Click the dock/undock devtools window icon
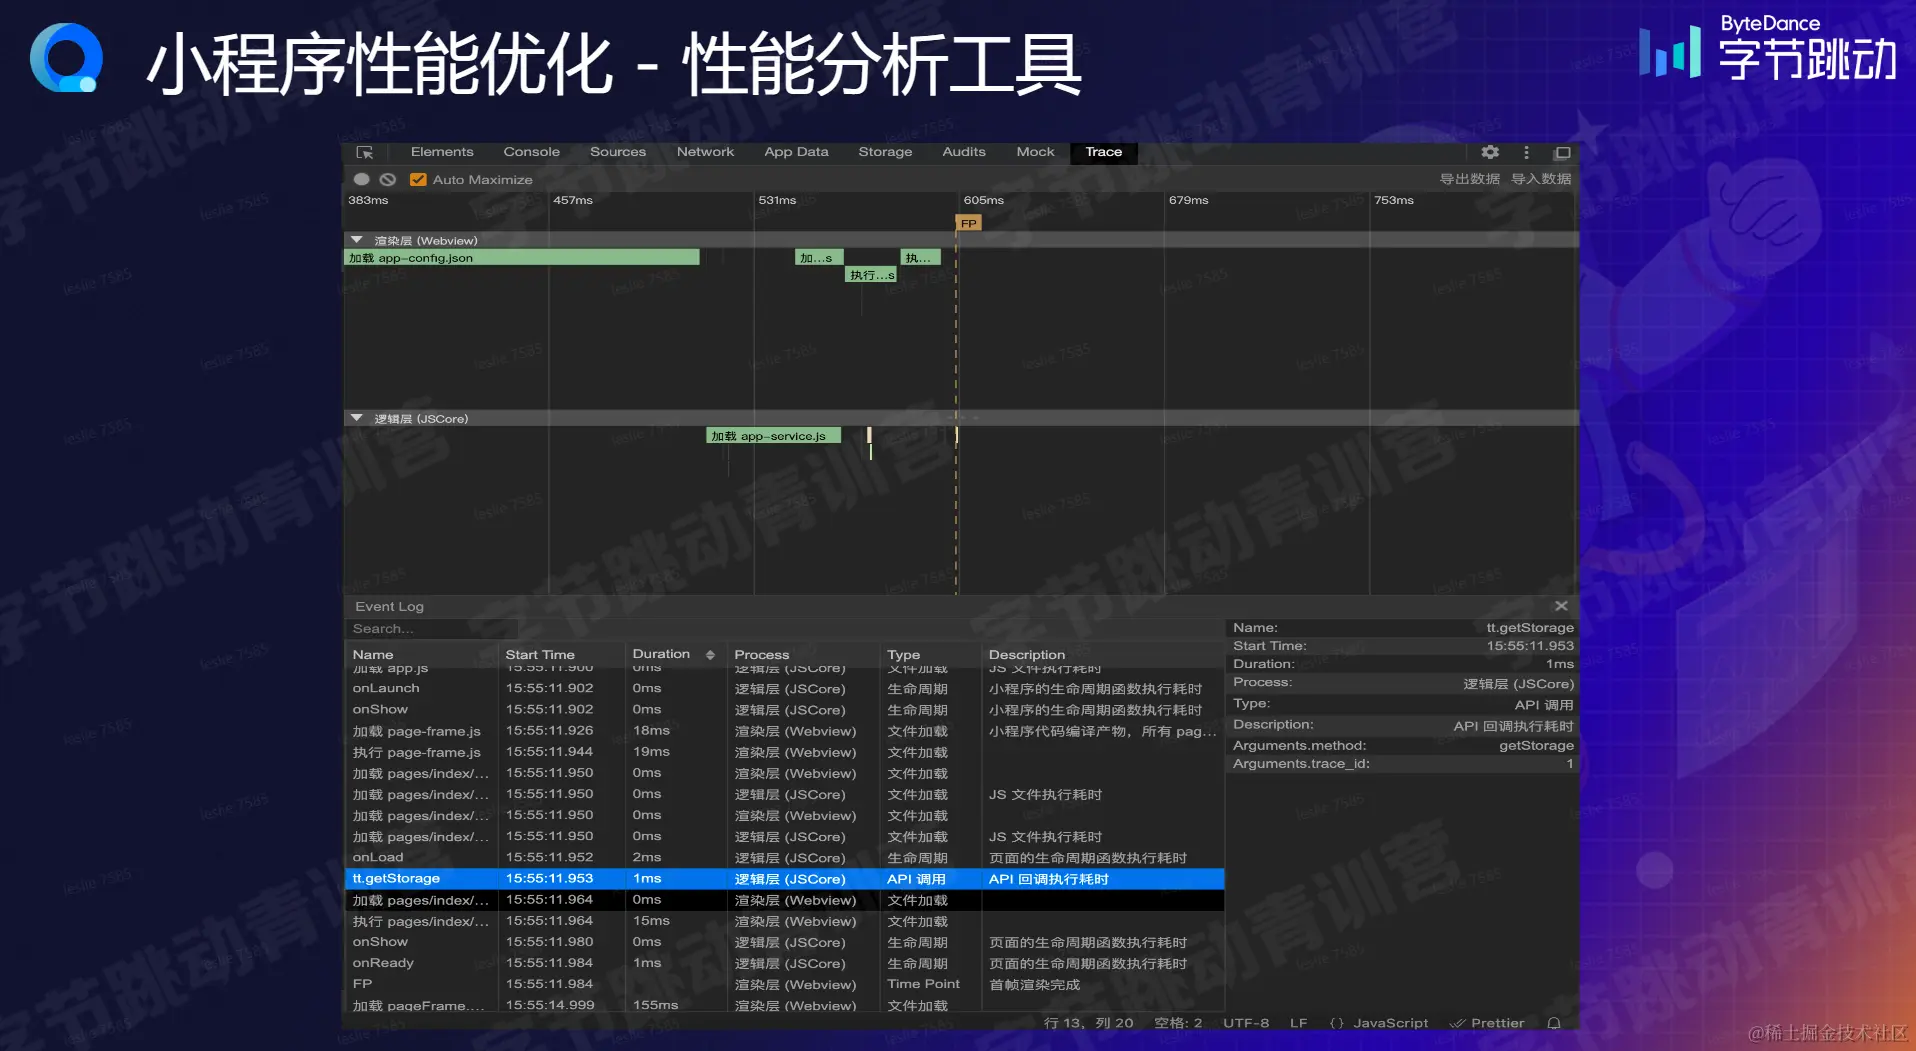 click(1562, 153)
